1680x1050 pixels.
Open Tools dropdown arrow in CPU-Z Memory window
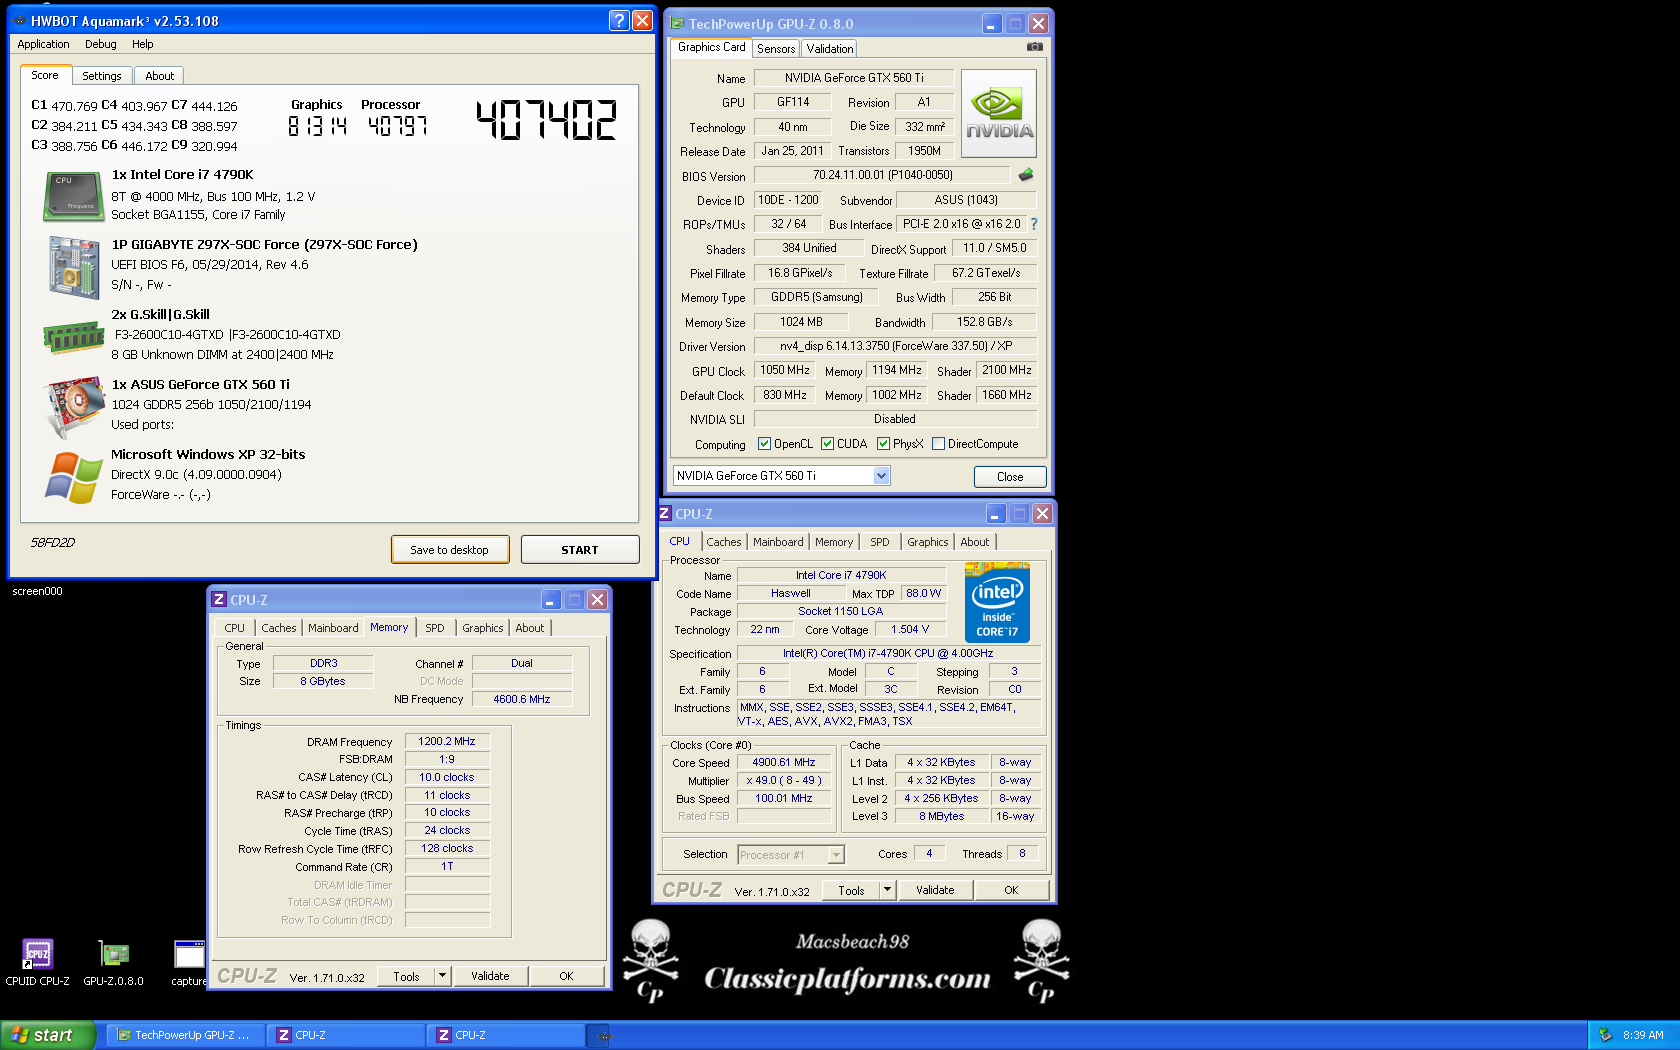coord(442,976)
